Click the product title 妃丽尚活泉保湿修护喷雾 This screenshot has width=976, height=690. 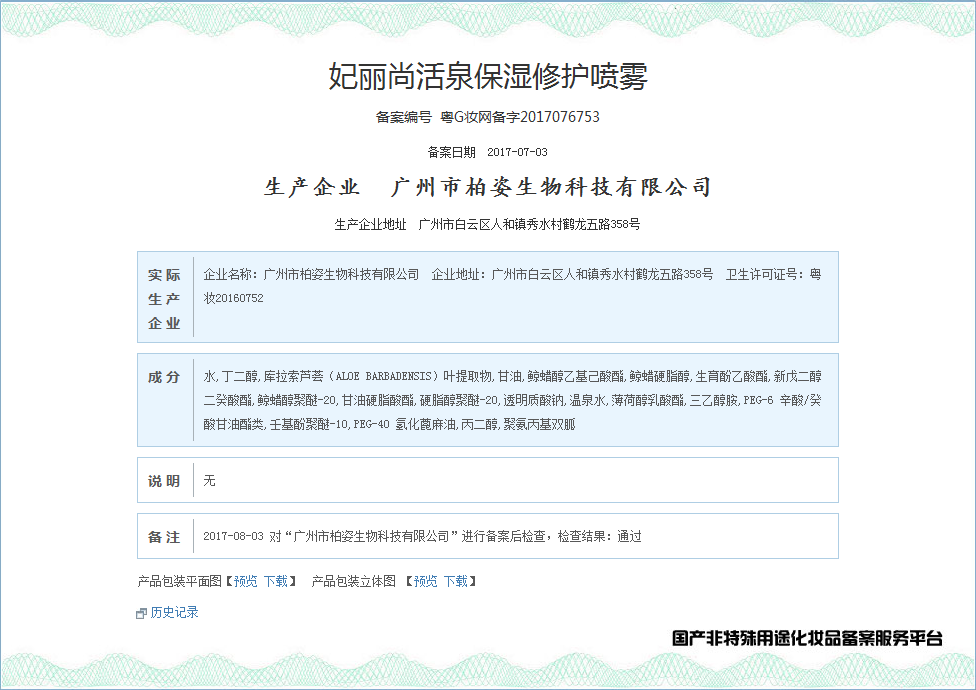click(x=488, y=76)
